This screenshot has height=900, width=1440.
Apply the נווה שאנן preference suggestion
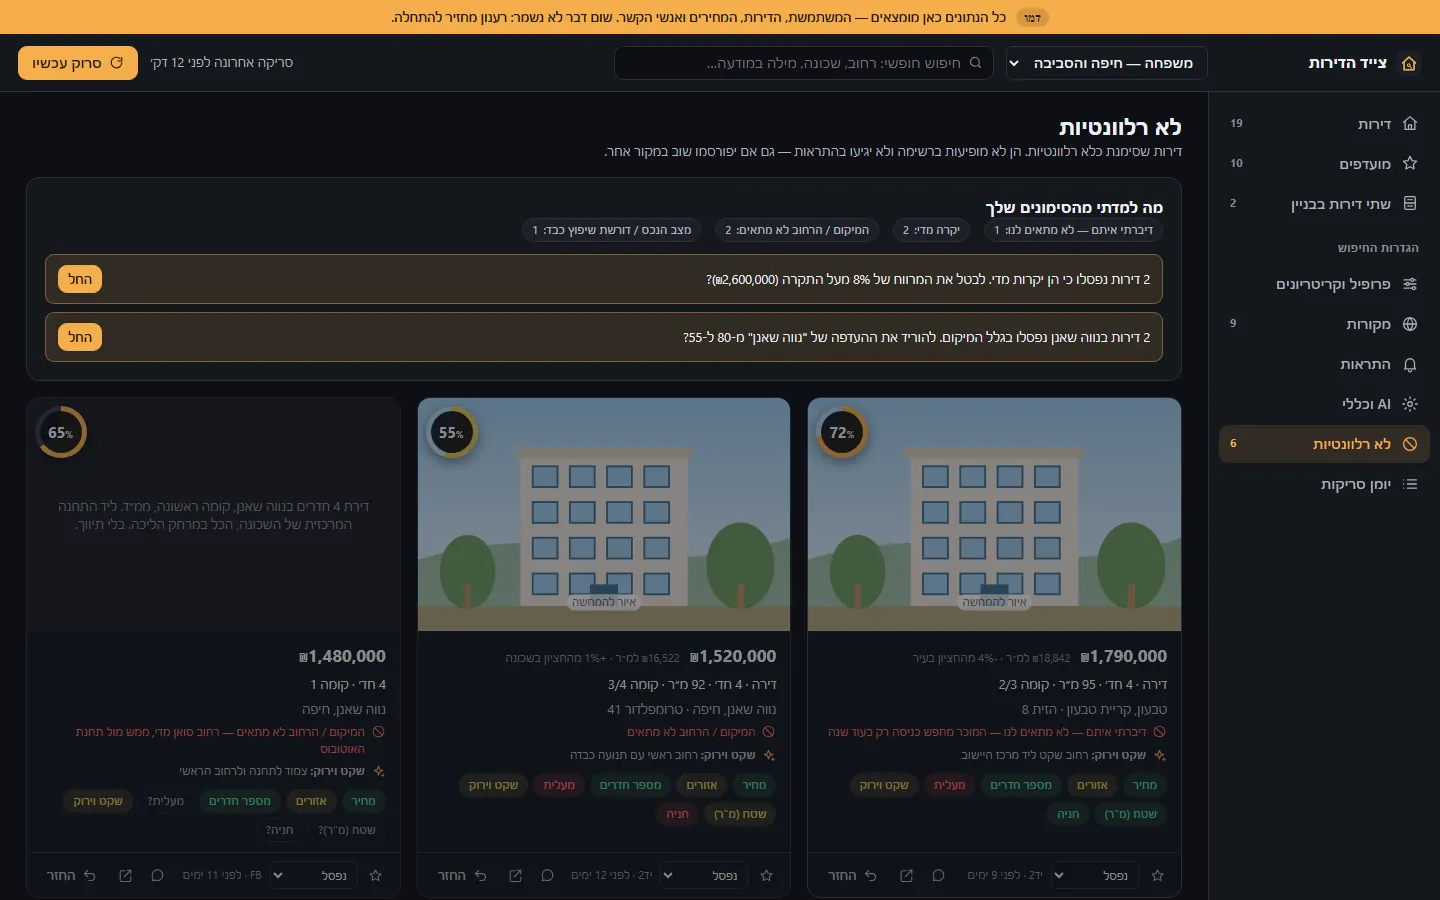click(x=80, y=337)
